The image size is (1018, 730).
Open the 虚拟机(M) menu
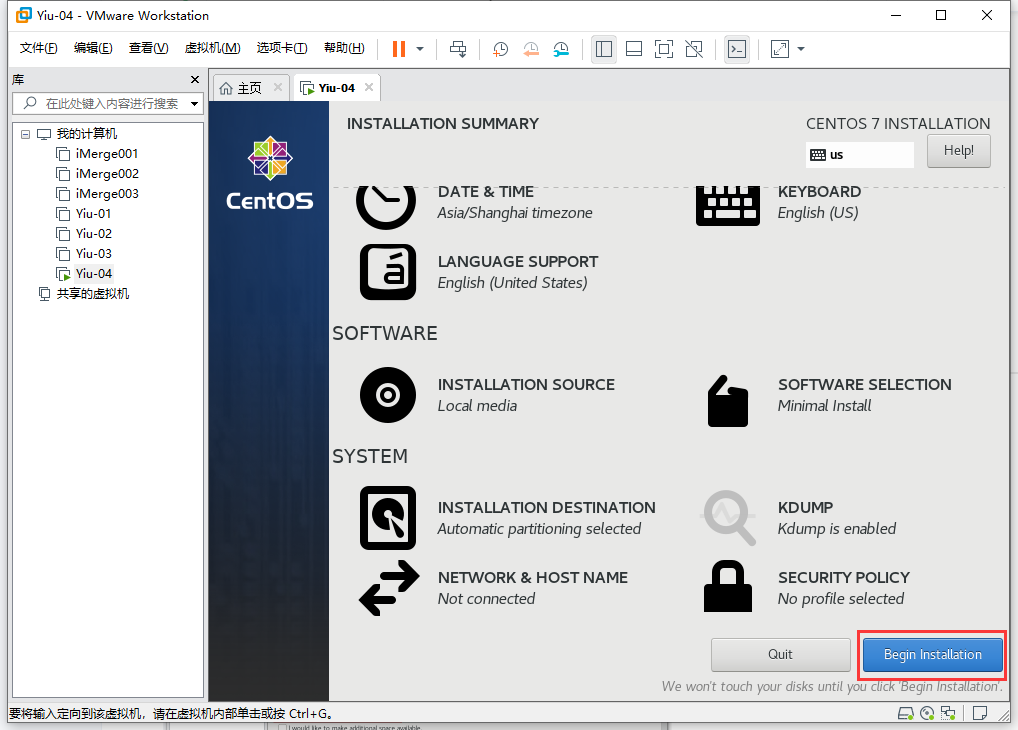click(x=212, y=48)
